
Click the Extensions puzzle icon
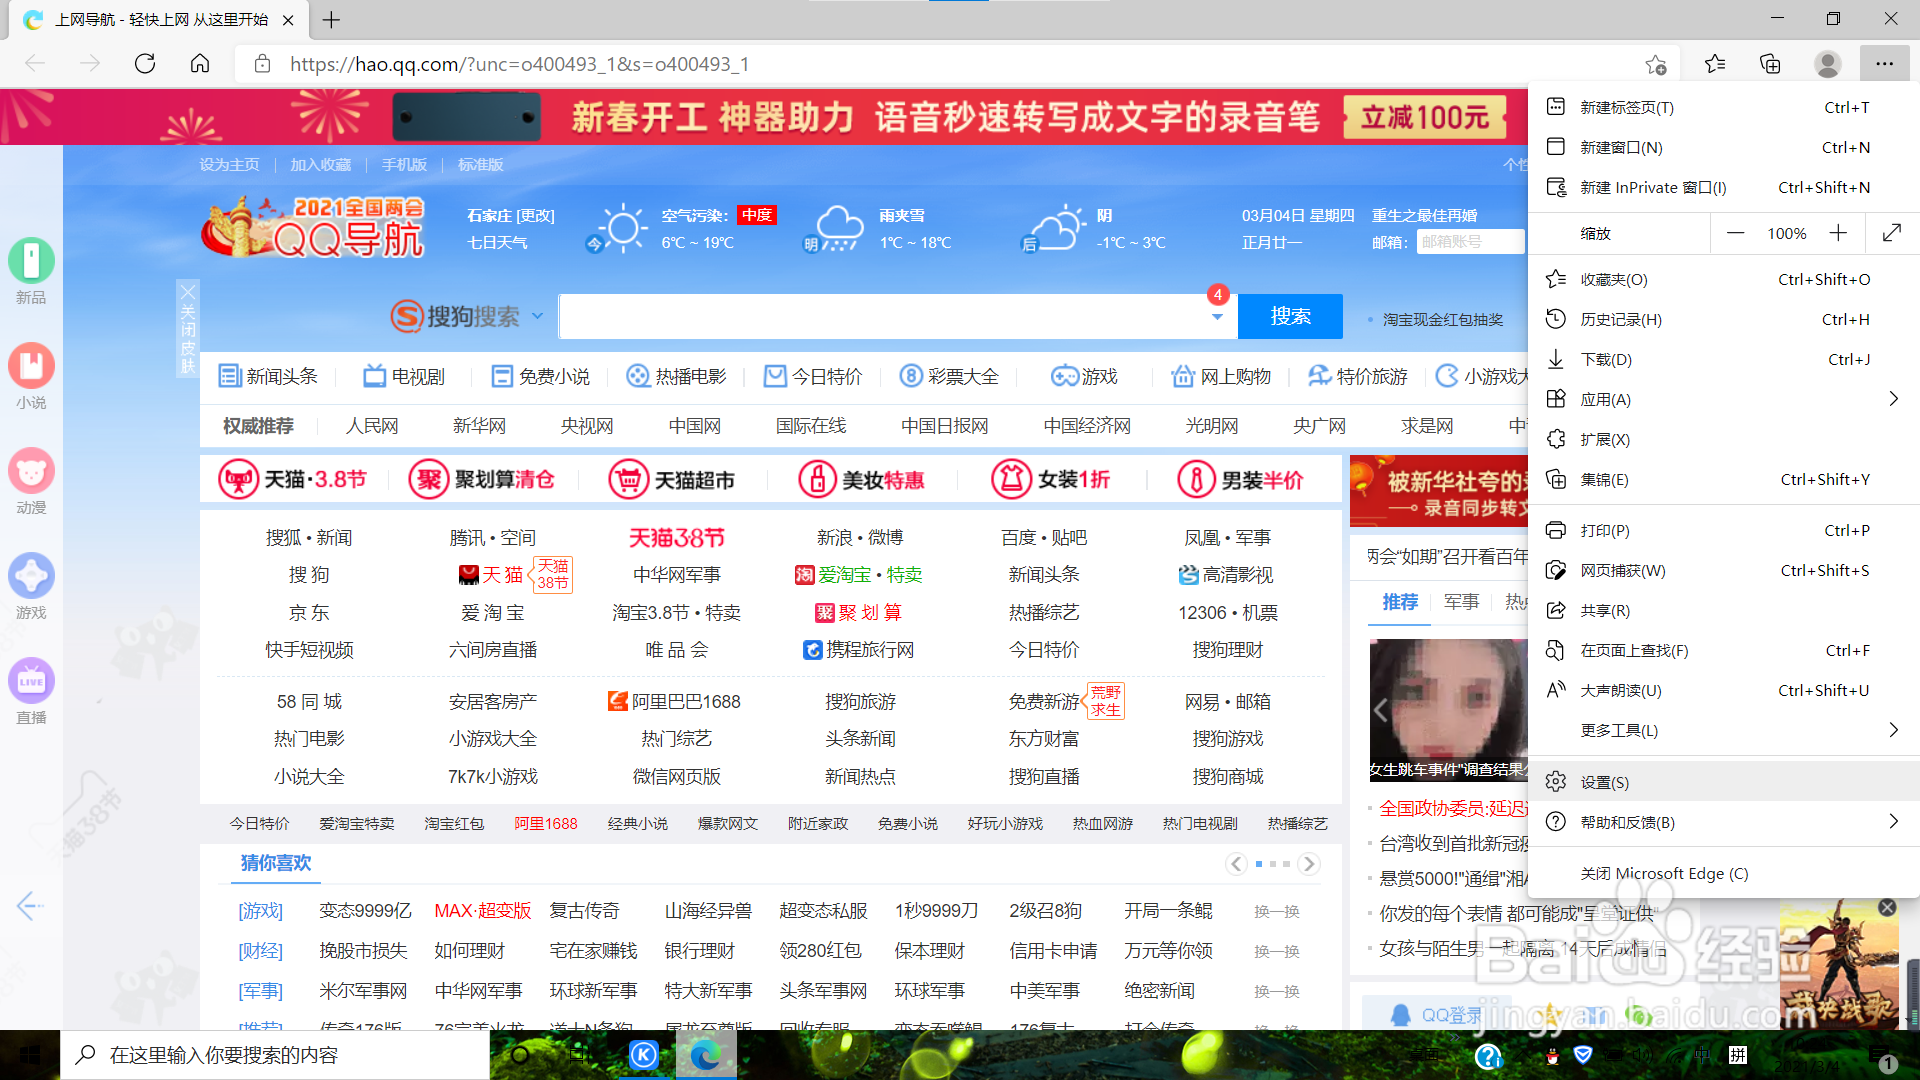coord(1556,439)
